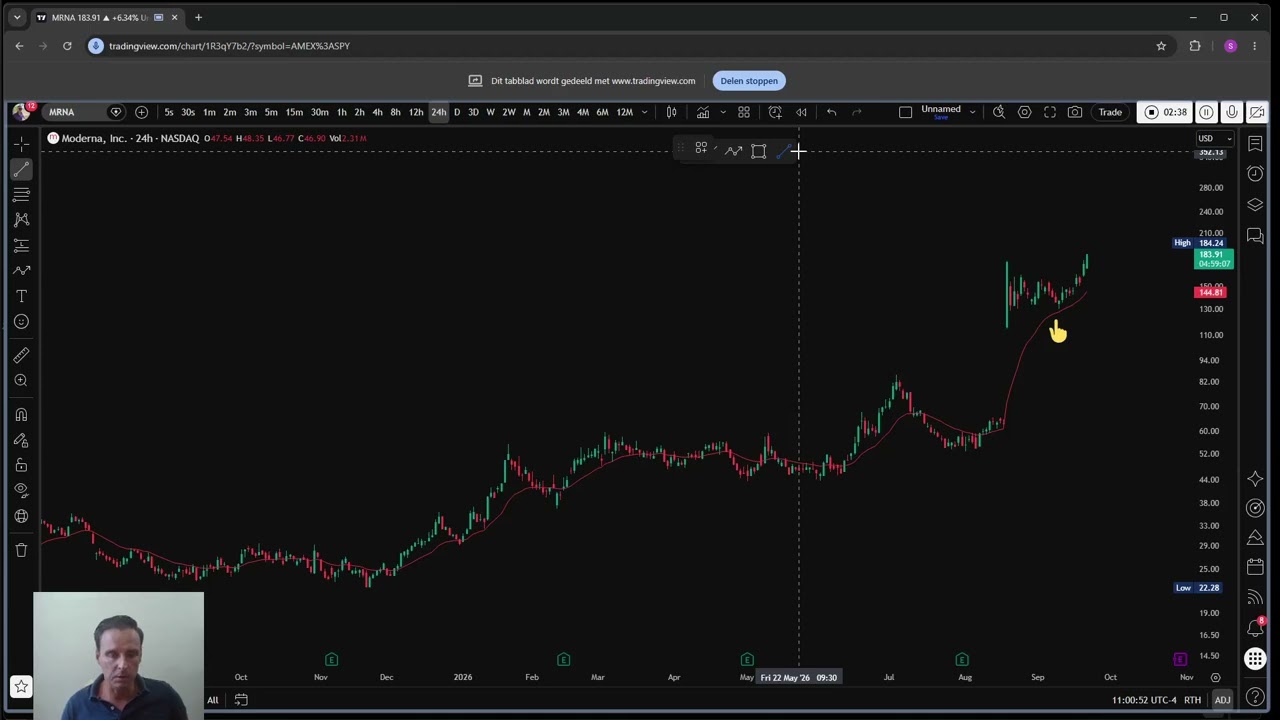This screenshot has width=1280, height=720.
Task: Toggle hide all drawings eye icon
Action: [x=21, y=490]
